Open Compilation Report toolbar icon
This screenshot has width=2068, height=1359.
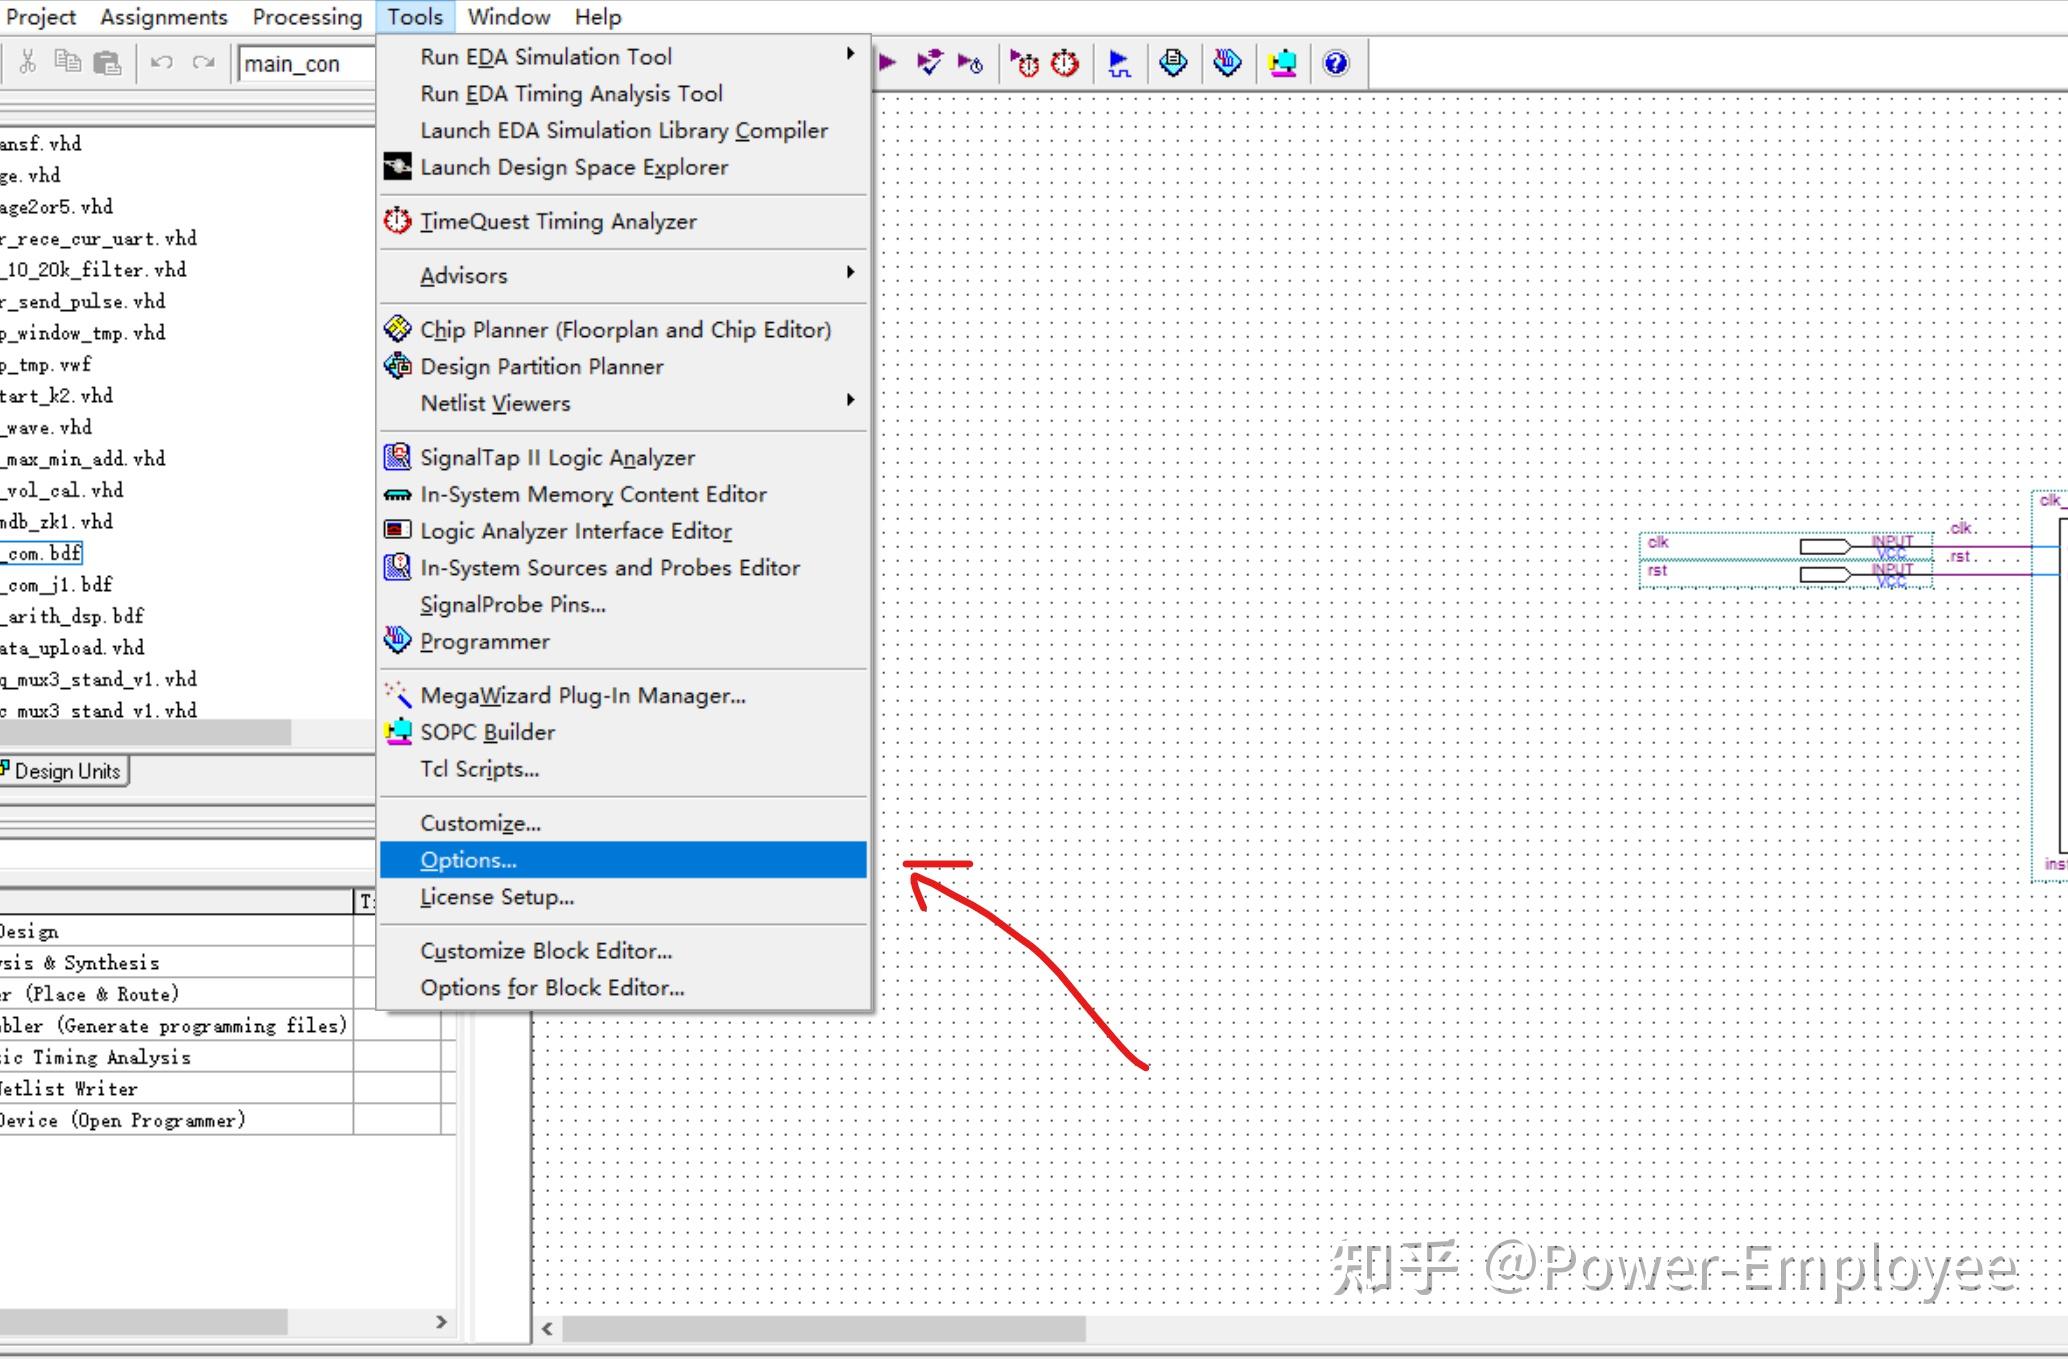(x=1173, y=63)
